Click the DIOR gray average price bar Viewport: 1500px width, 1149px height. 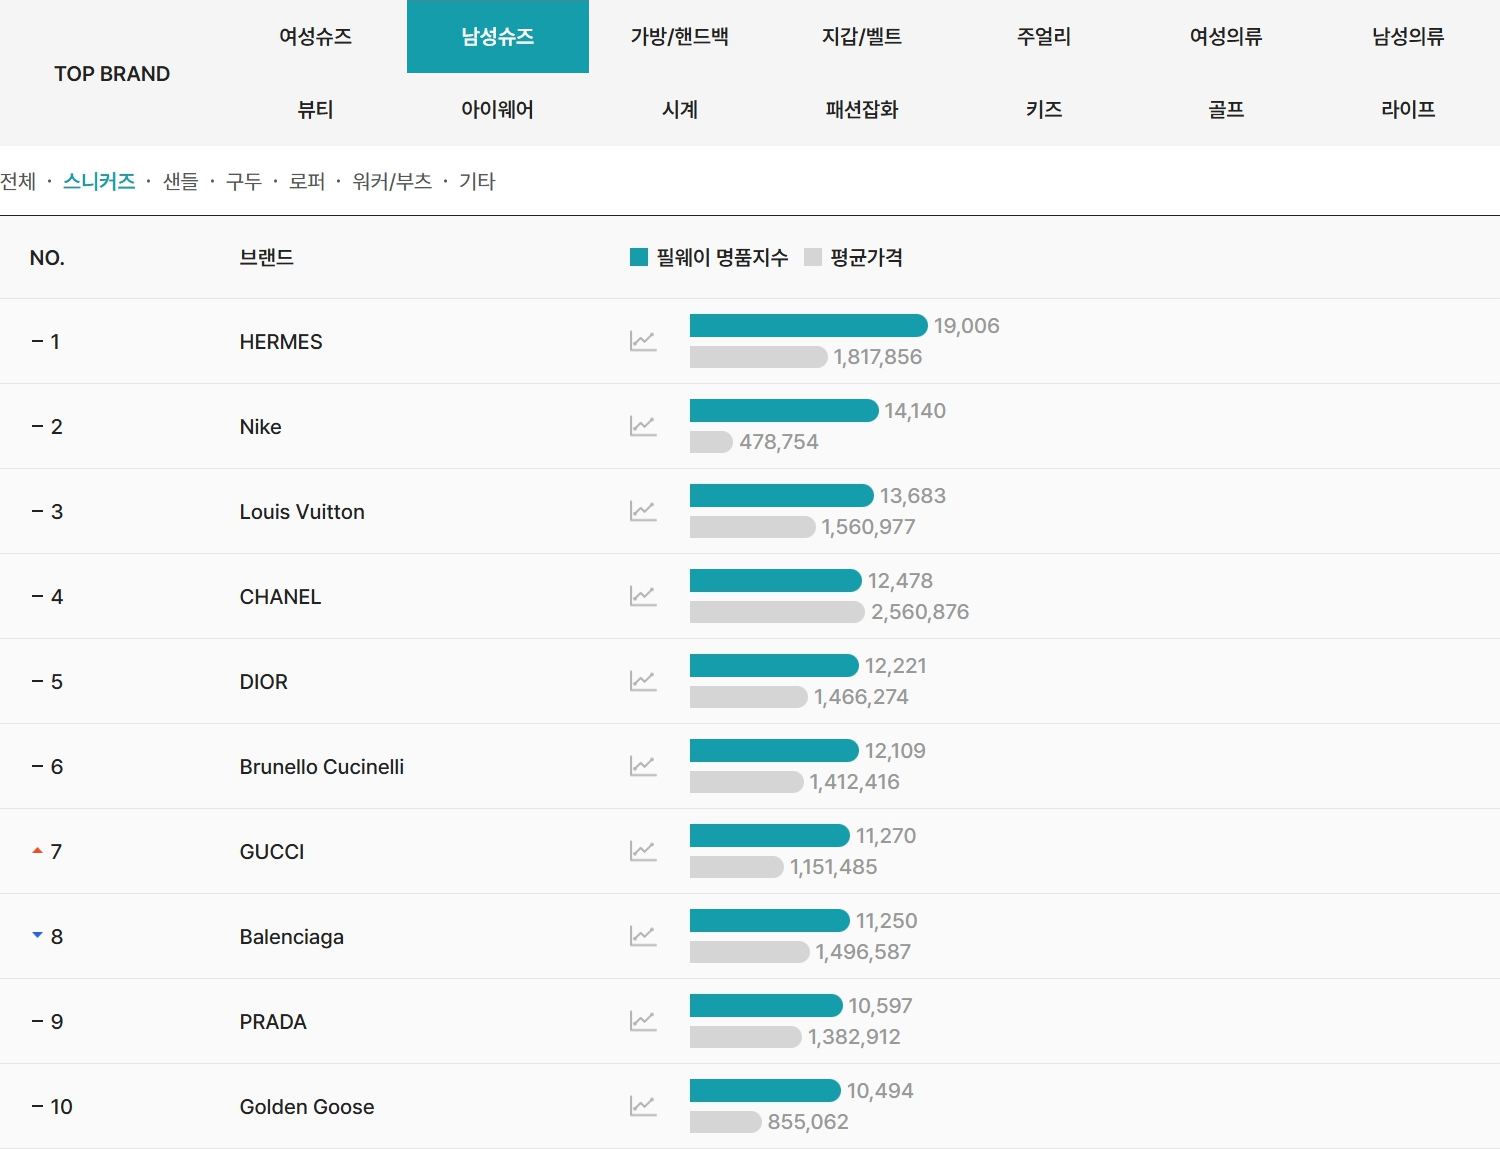[749, 696]
